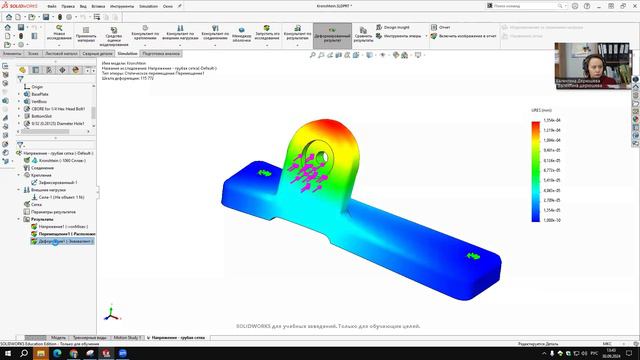Image resolution: width=640 pixels, height=360 pixels.
Task: Click the Report (Отчет) button
Action: click(440, 27)
